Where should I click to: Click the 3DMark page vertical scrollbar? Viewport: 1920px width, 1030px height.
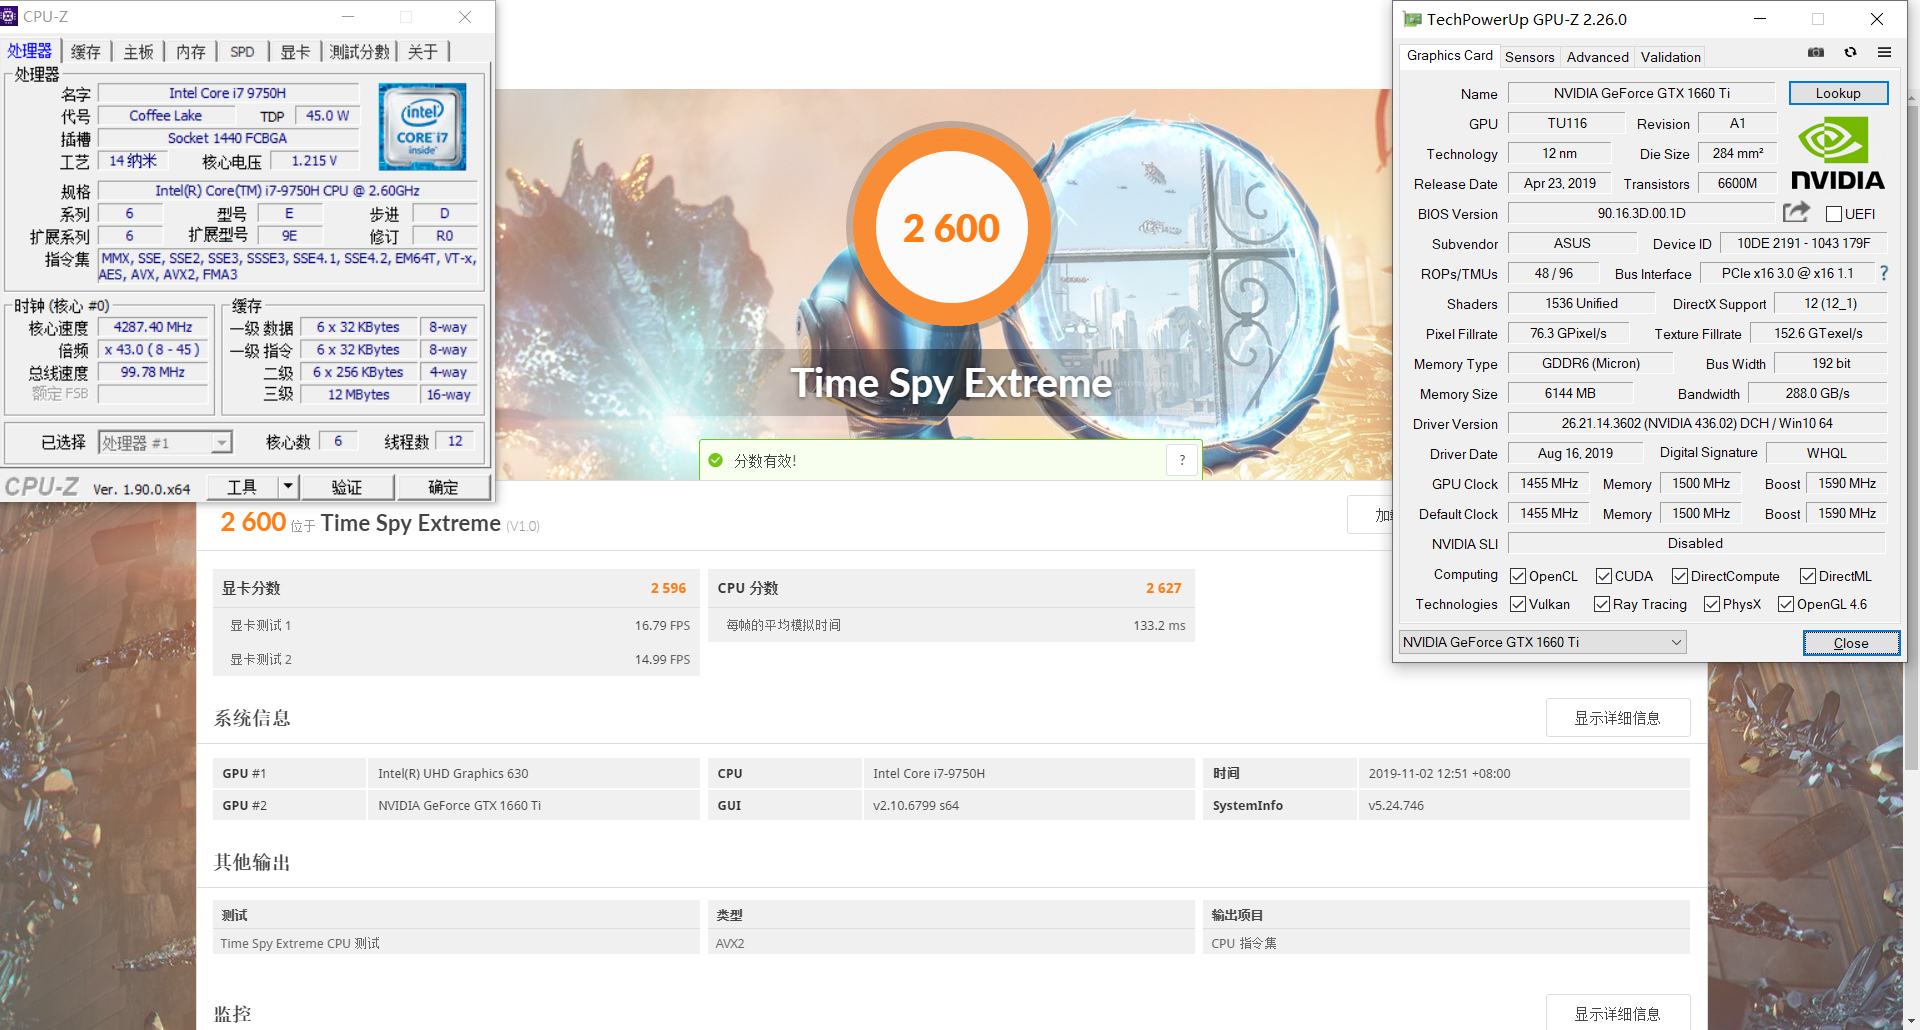click(1913, 440)
